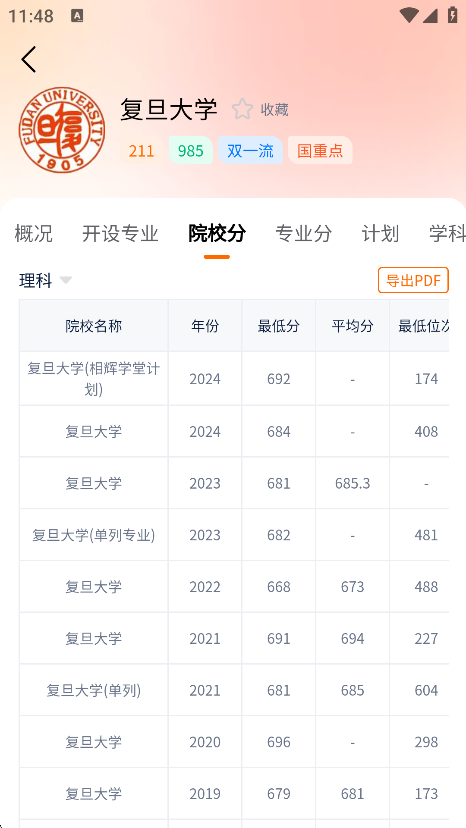Switch to the 专业分 tab
The image size is (466, 828).
(304, 233)
